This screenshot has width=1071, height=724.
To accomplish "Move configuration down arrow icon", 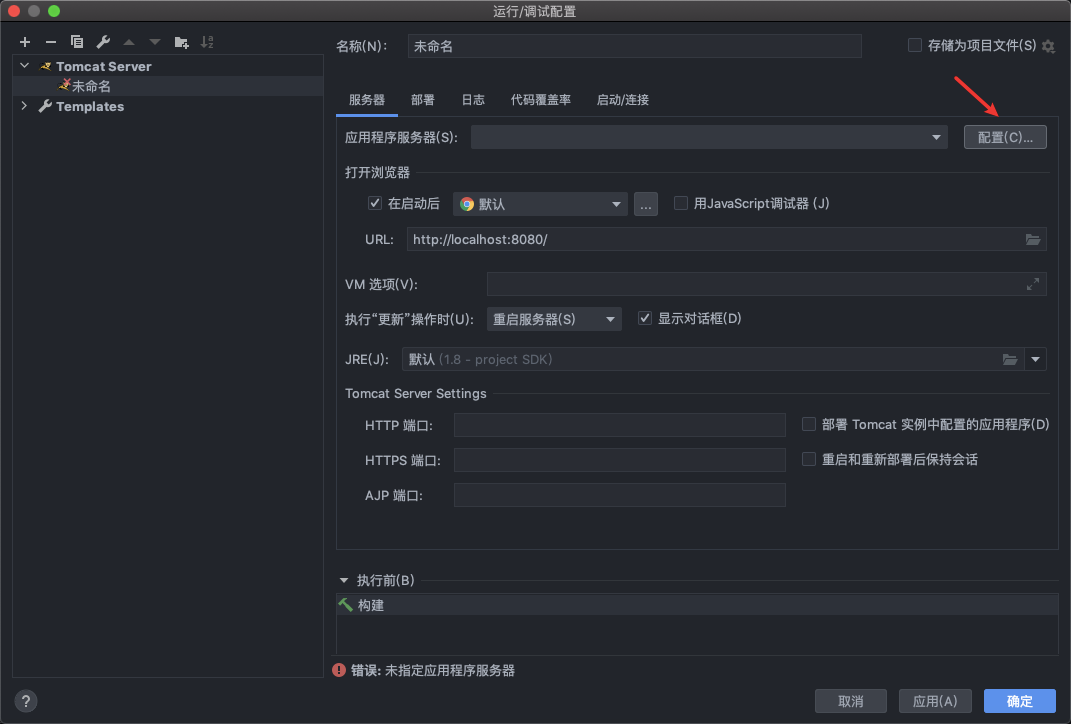I will [155, 42].
